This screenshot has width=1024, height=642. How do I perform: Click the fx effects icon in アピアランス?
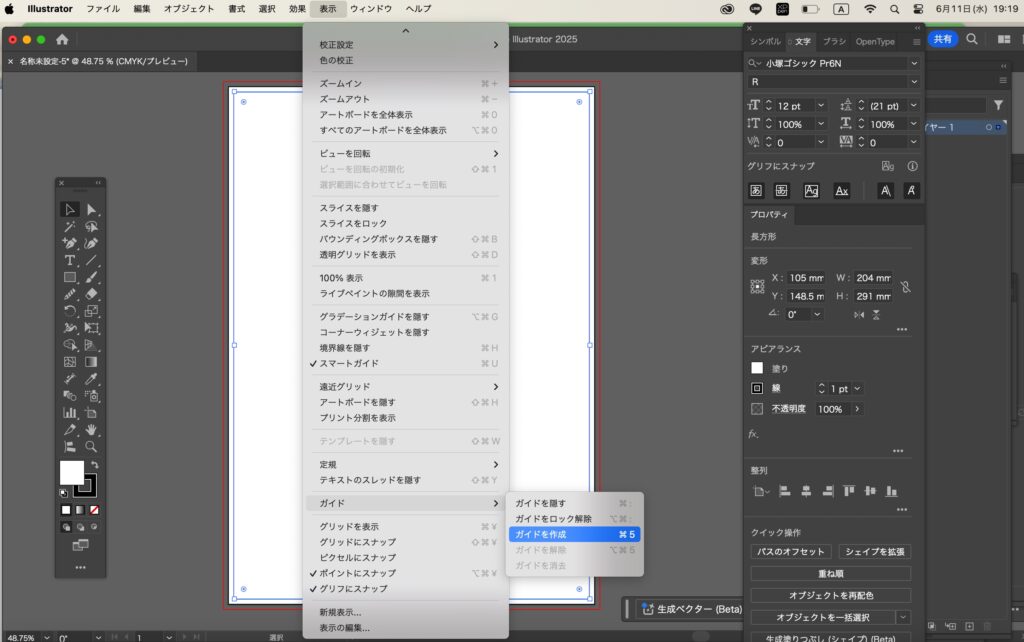[754, 434]
